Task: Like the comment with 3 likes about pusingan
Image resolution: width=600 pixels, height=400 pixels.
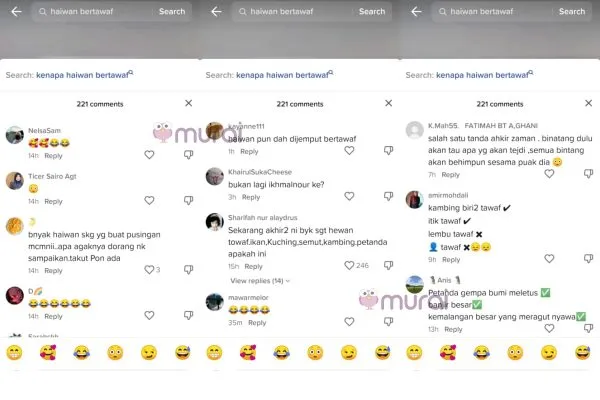Action: pos(149,269)
